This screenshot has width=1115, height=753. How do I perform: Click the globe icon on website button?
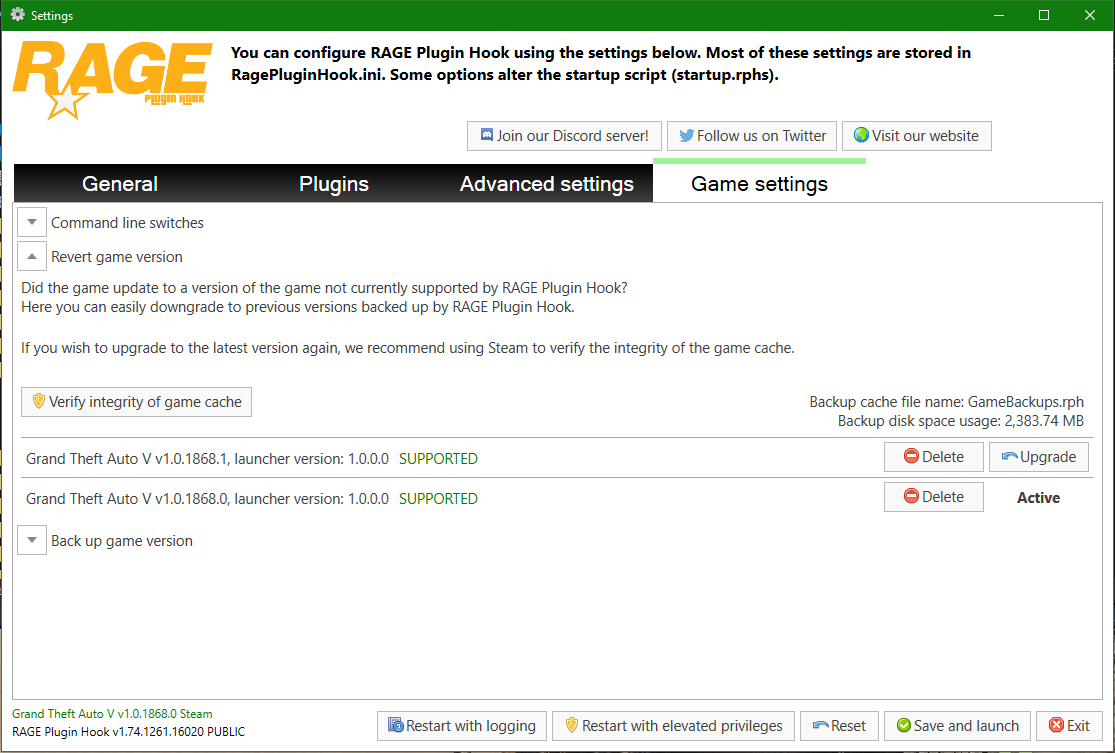(861, 135)
